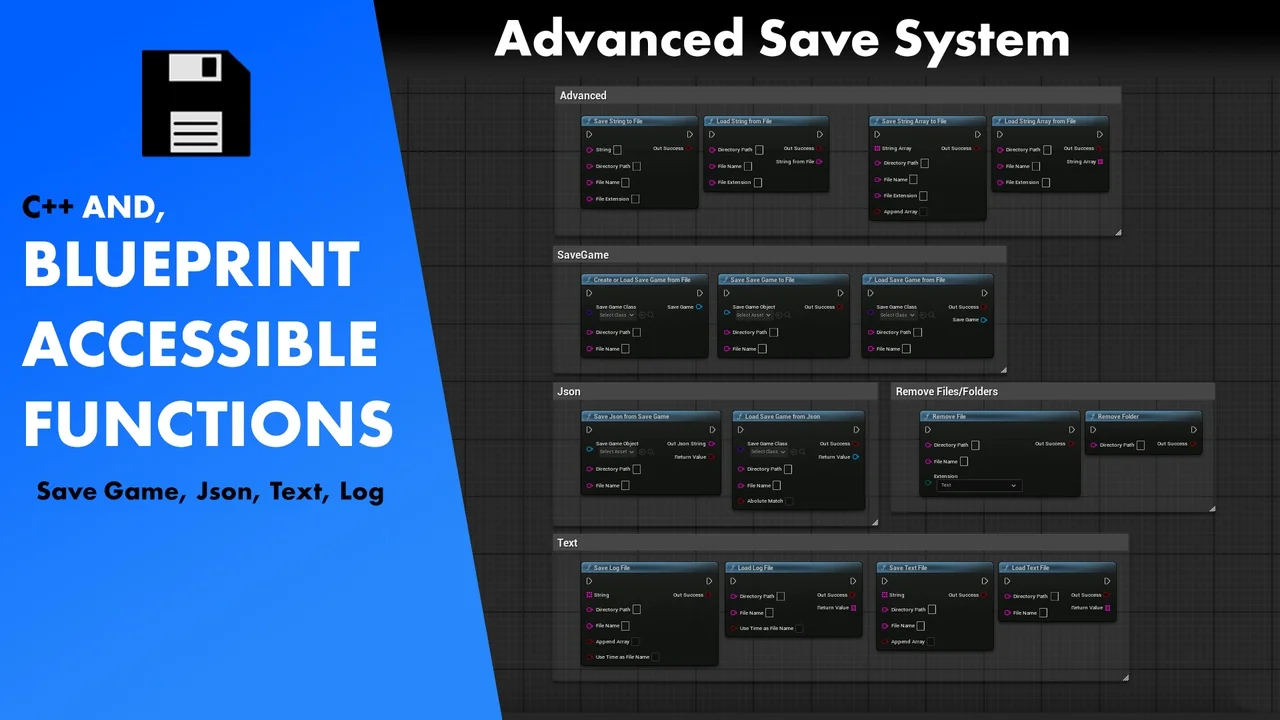Viewport: 1280px width, 720px height.
Task: Click Save Game output pin on Load Save Game from File
Action: (x=984, y=320)
